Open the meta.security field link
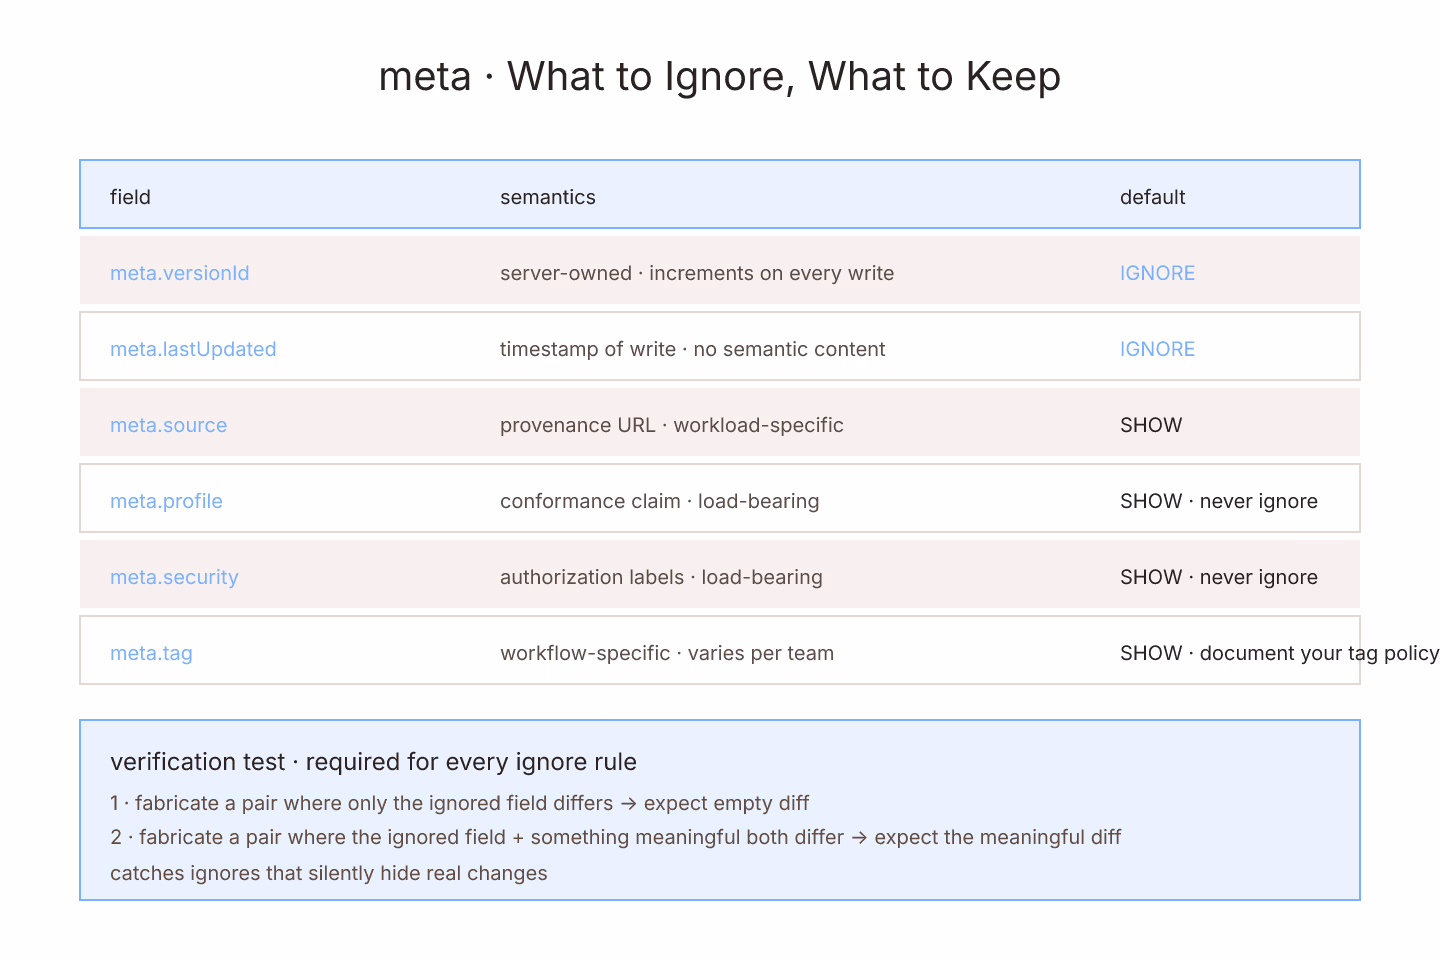This screenshot has height=960, width=1440. click(x=174, y=577)
